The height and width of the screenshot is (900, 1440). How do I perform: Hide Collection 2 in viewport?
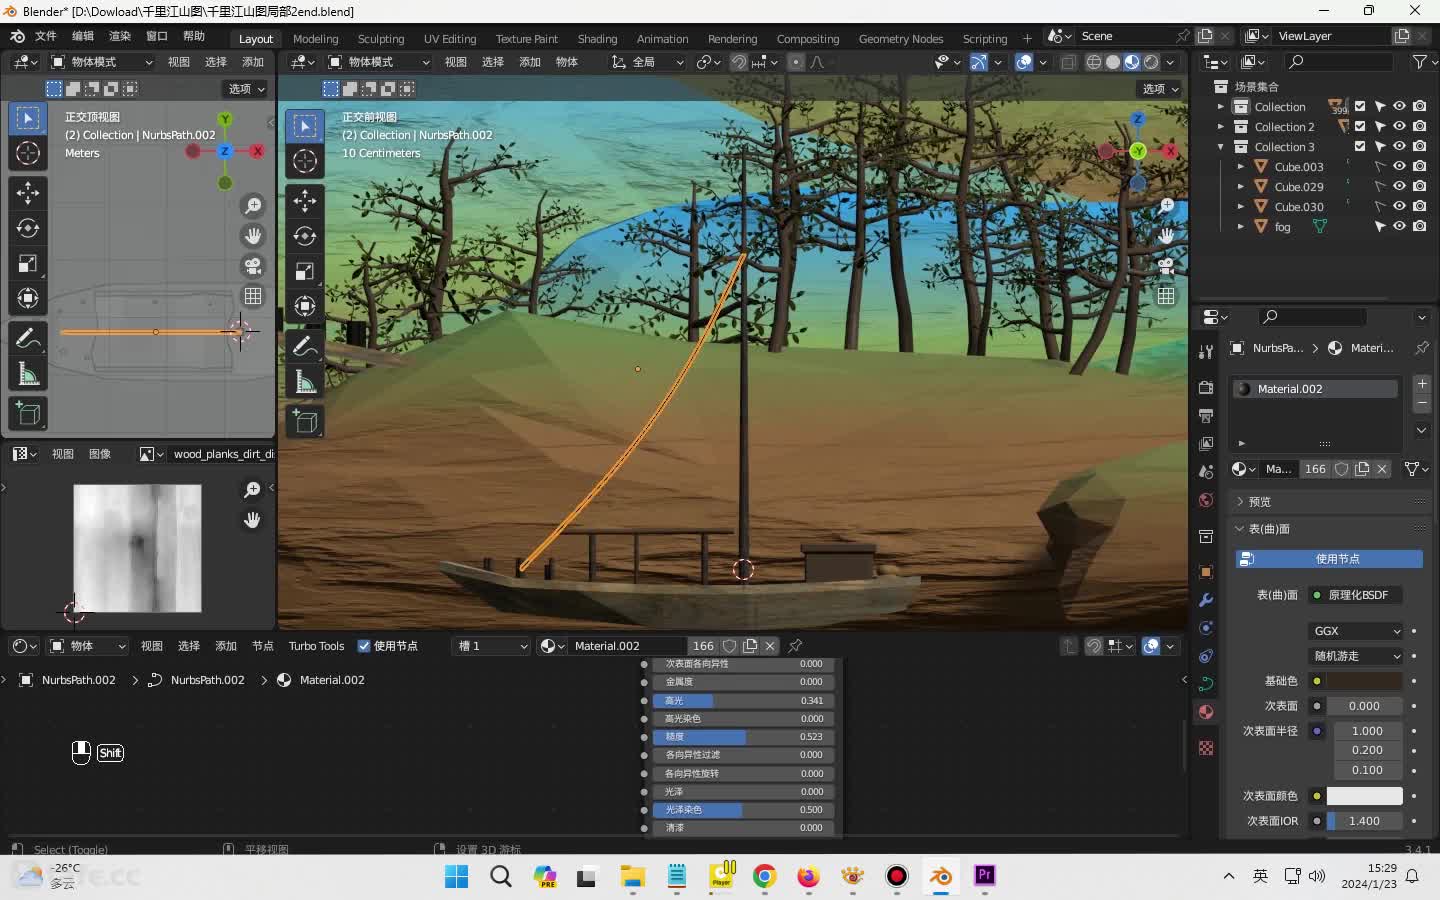(1399, 127)
